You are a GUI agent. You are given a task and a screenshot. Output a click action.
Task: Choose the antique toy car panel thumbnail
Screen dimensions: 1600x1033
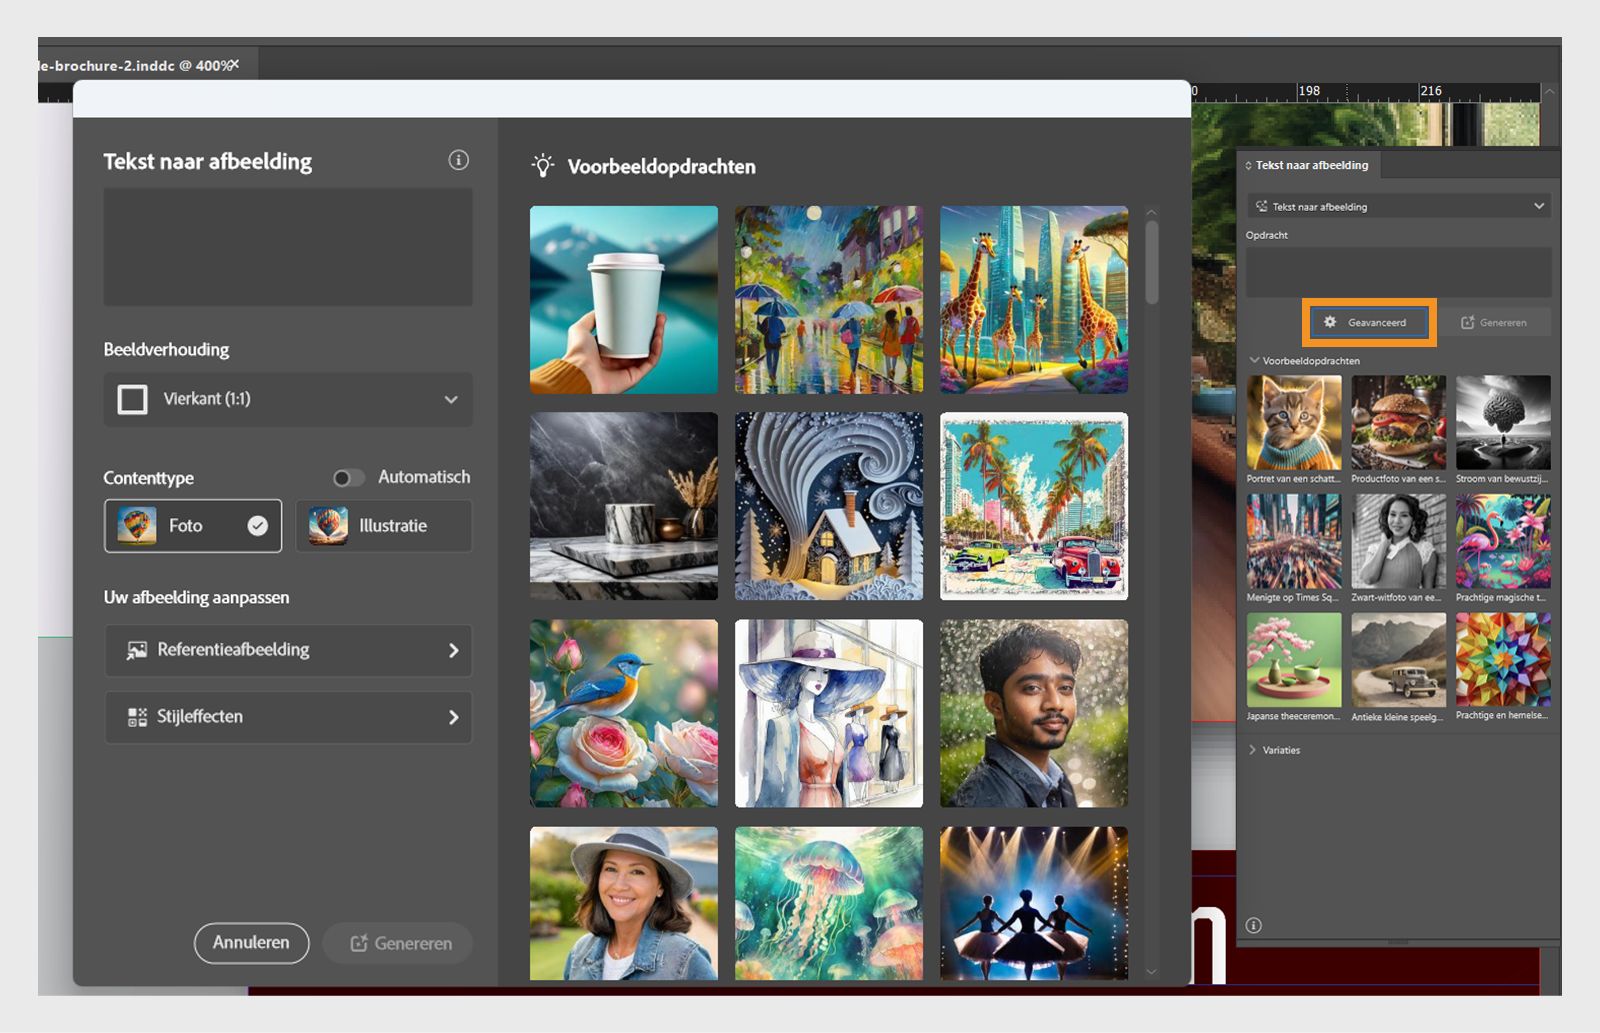(1399, 660)
